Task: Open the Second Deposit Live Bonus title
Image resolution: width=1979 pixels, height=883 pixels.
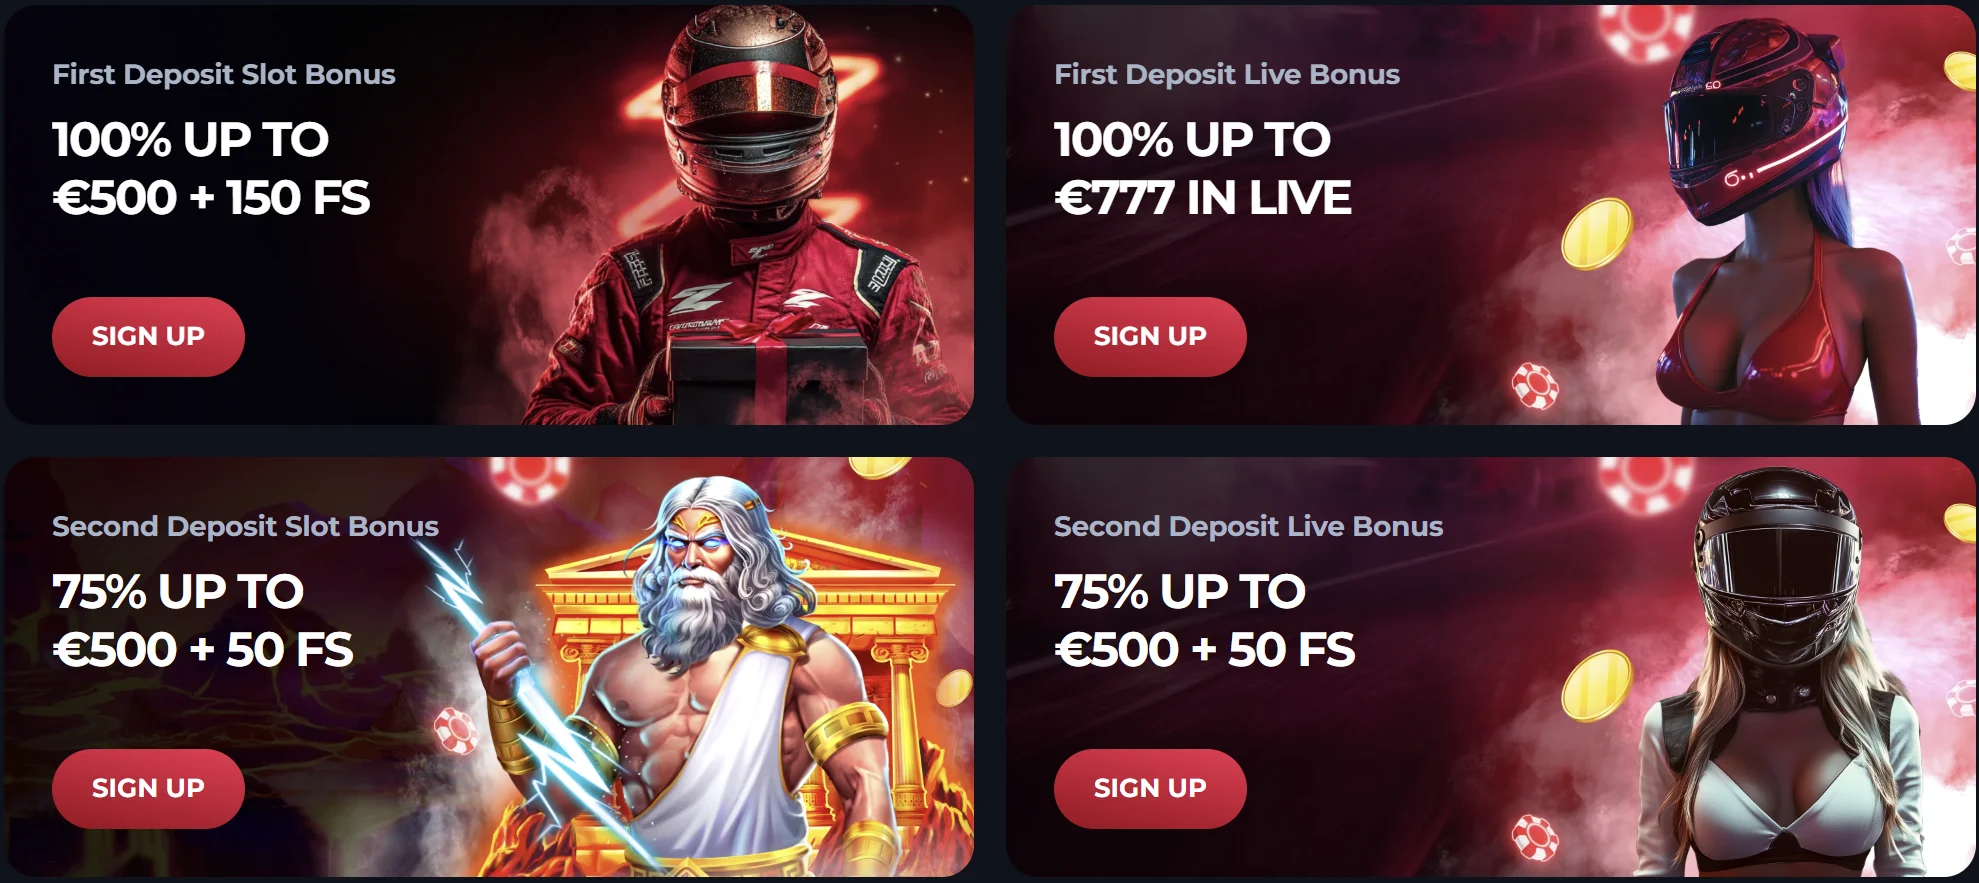Action: 1248,526
